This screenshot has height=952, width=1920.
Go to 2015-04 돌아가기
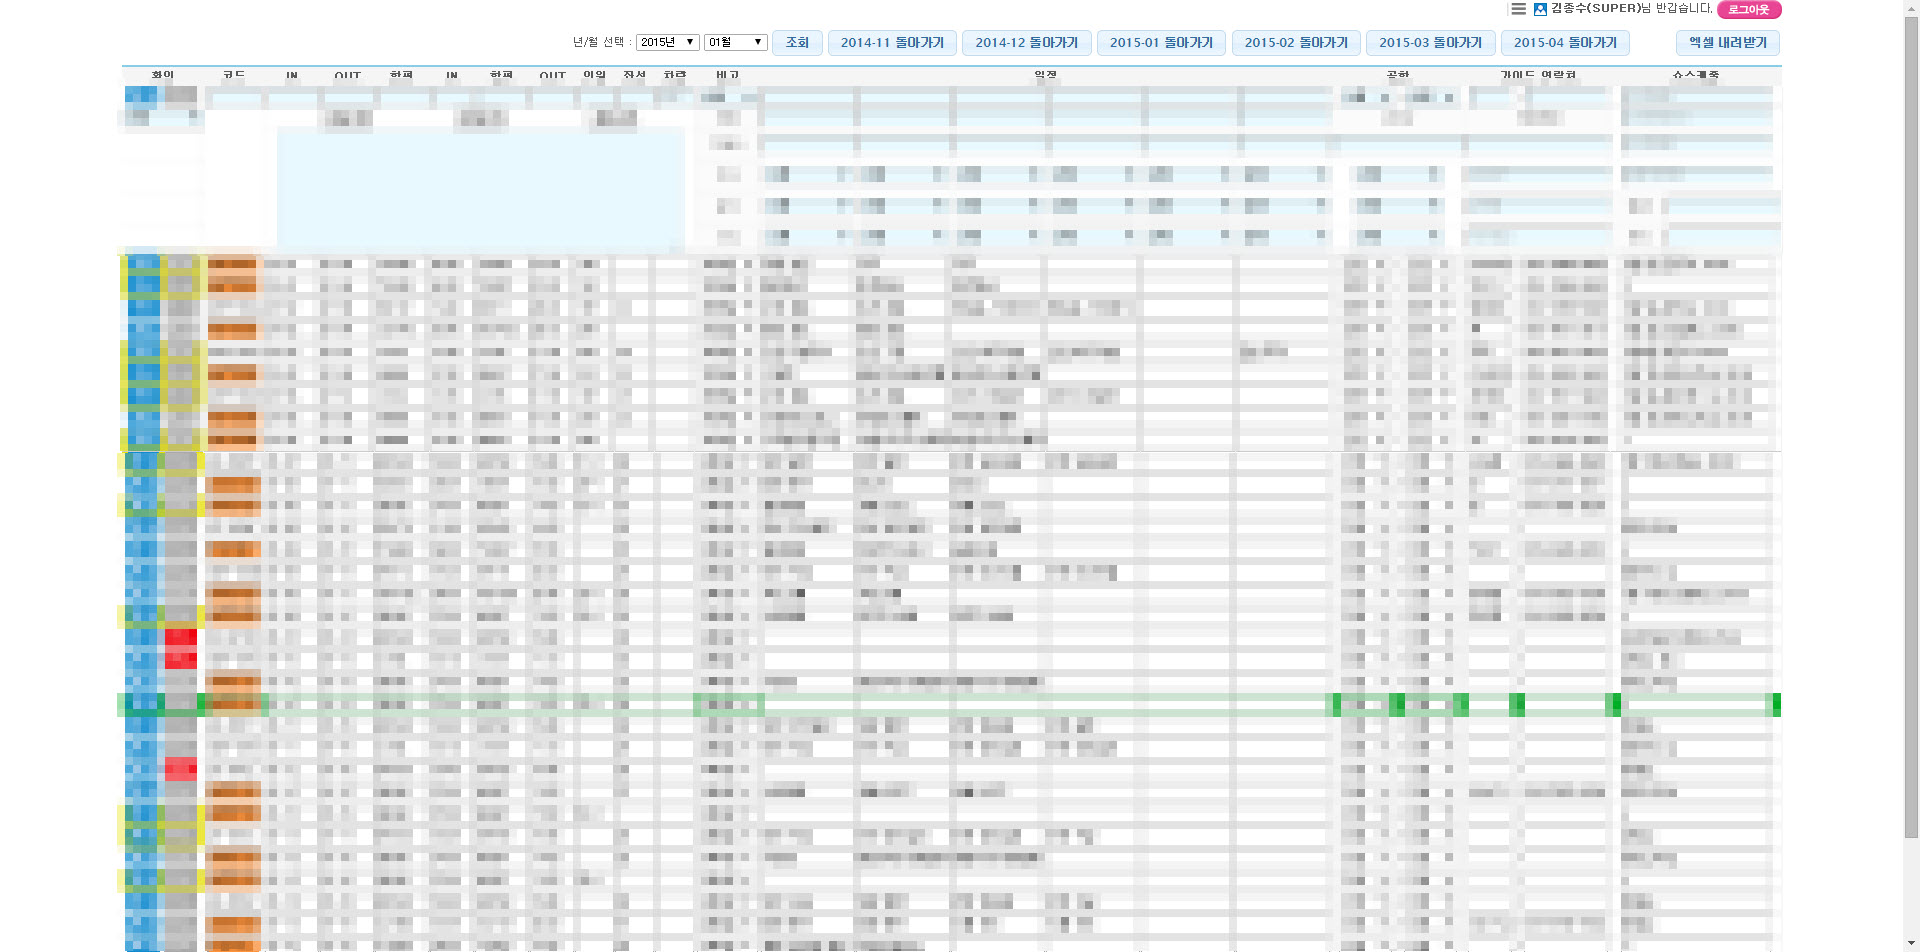[x=1565, y=43]
